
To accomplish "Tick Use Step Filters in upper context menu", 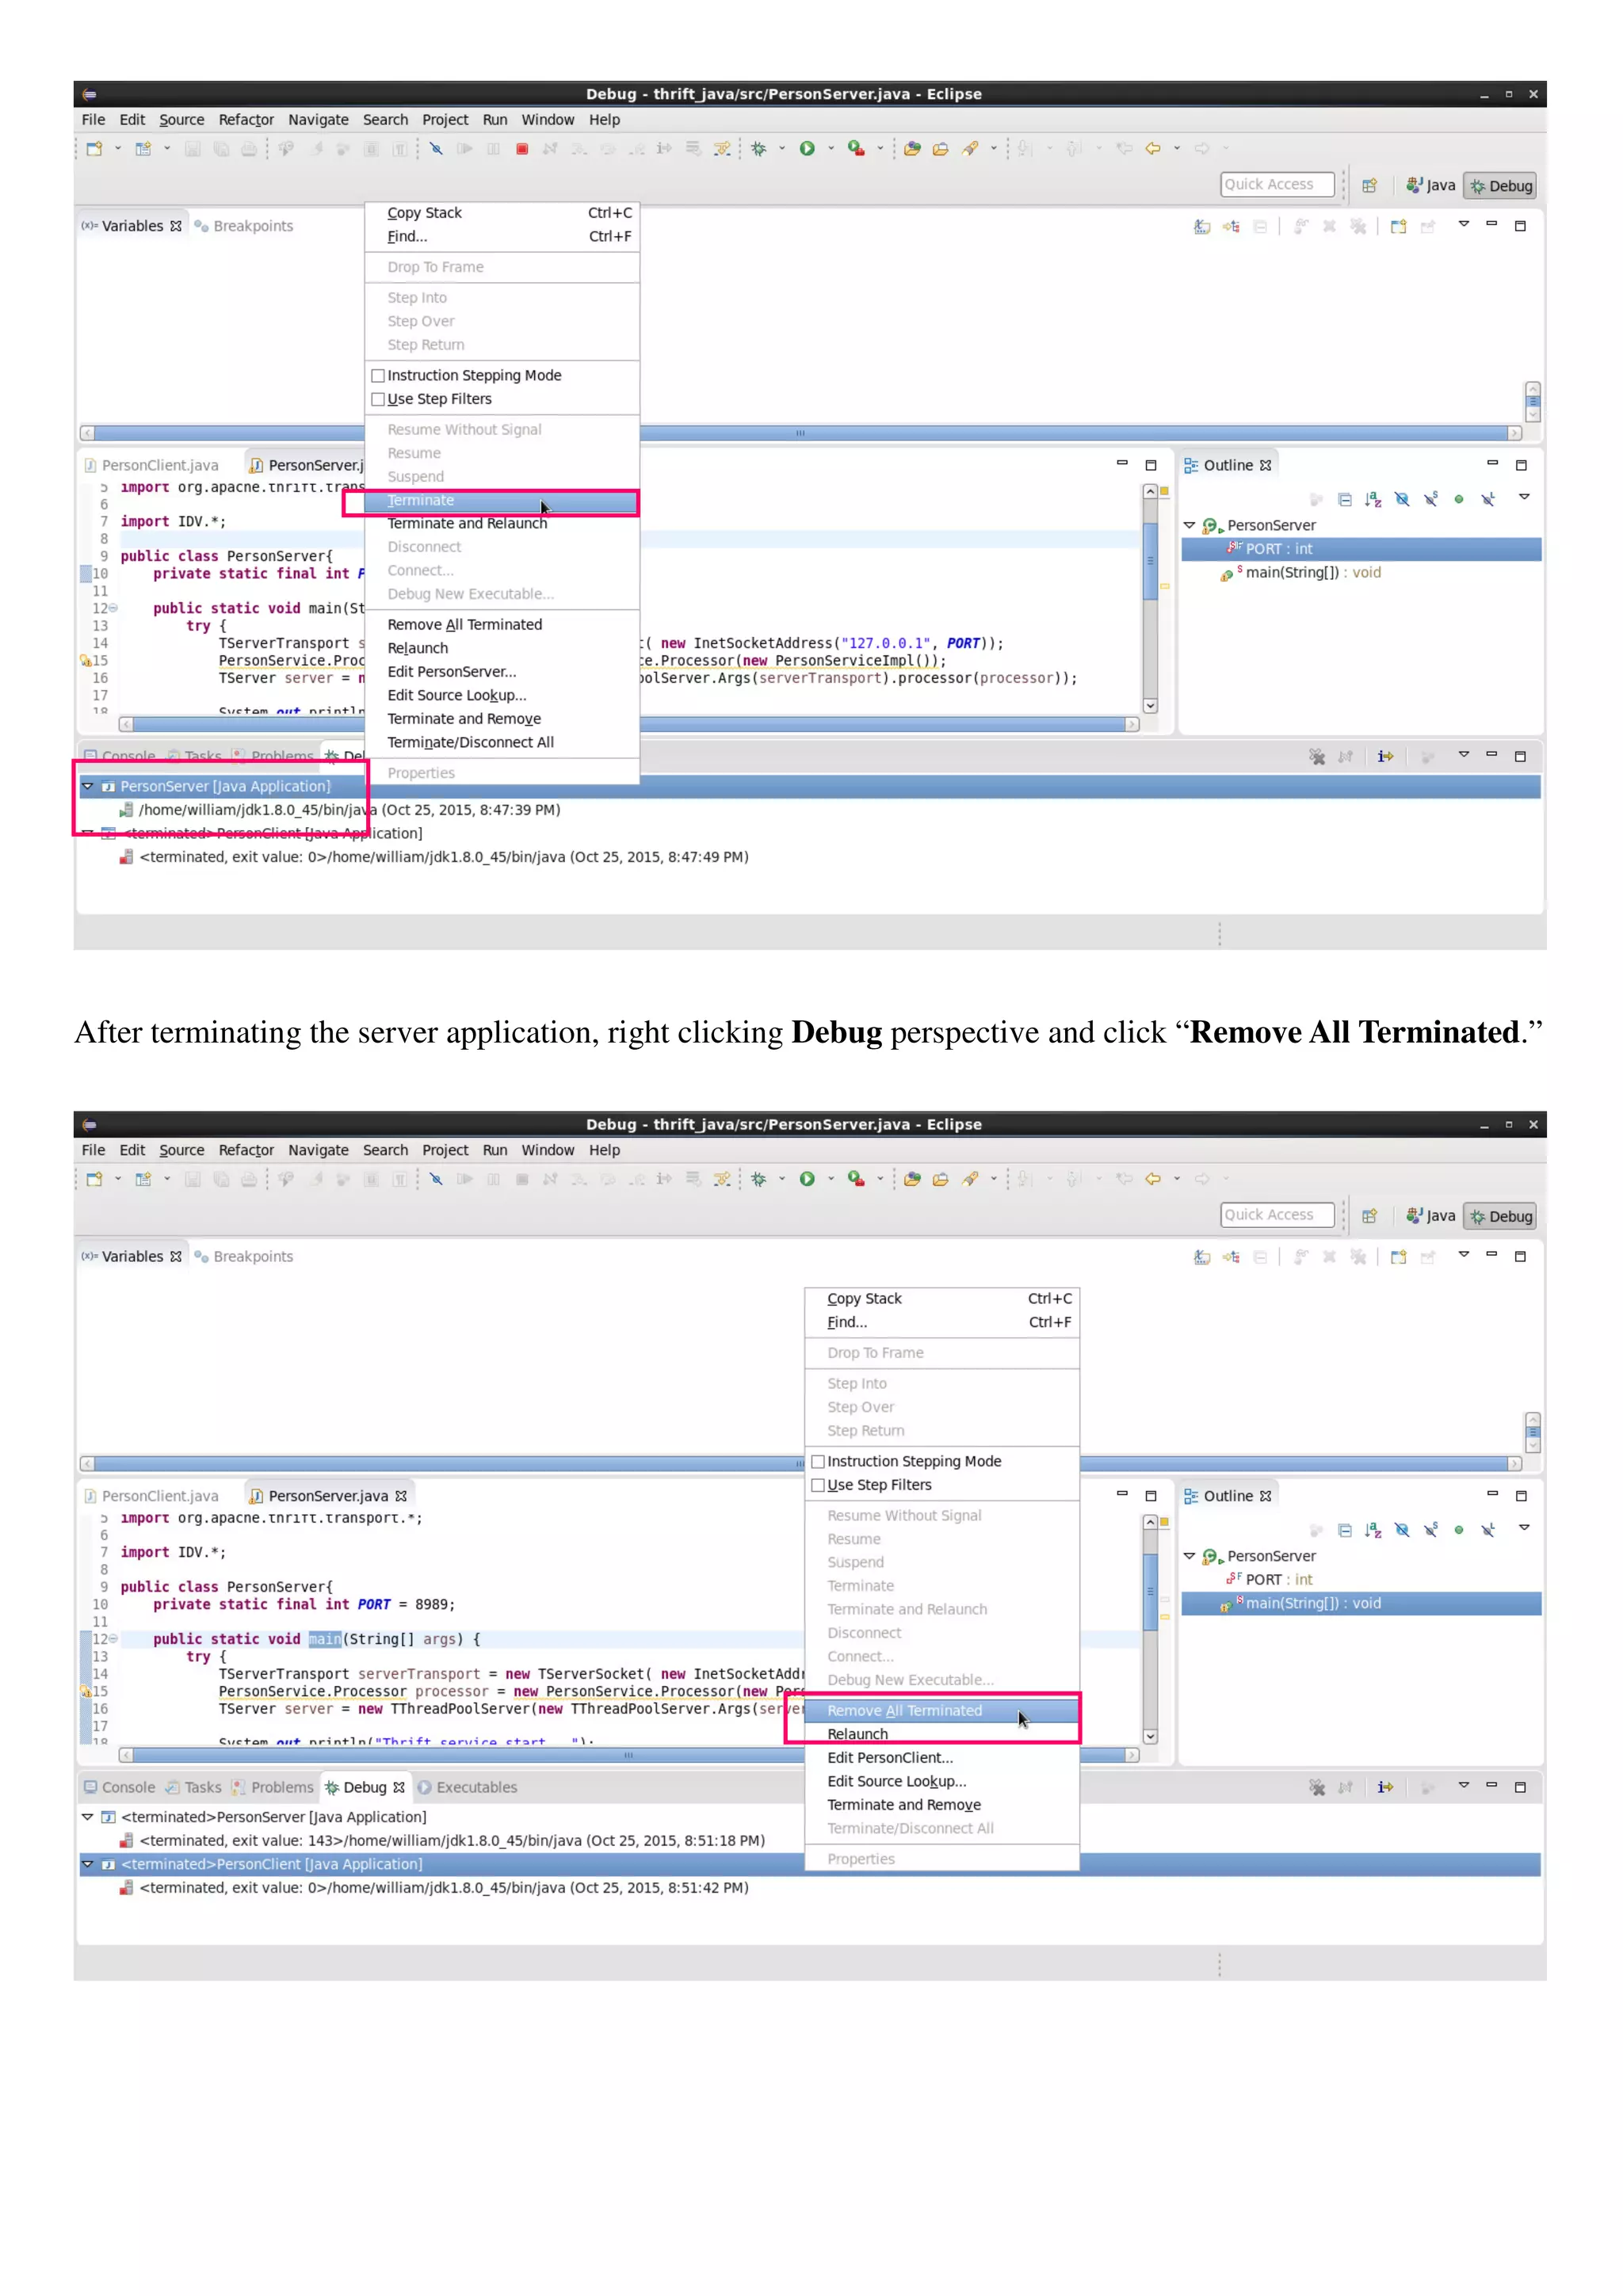I will tap(378, 400).
